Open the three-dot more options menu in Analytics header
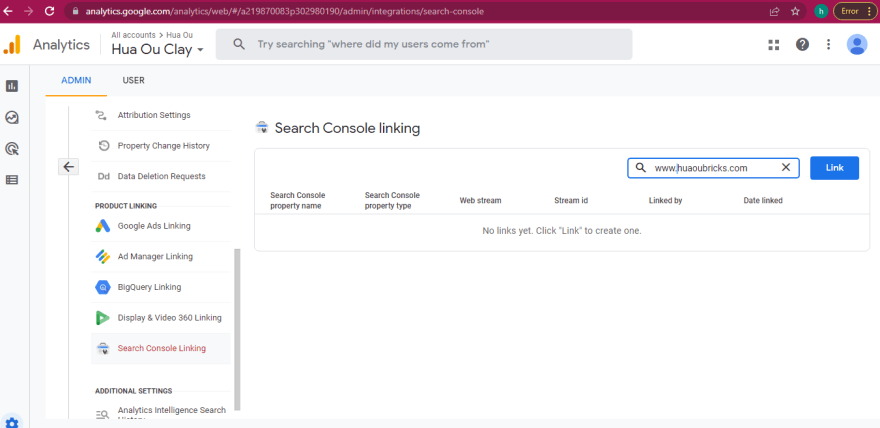 [x=828, y=45]
